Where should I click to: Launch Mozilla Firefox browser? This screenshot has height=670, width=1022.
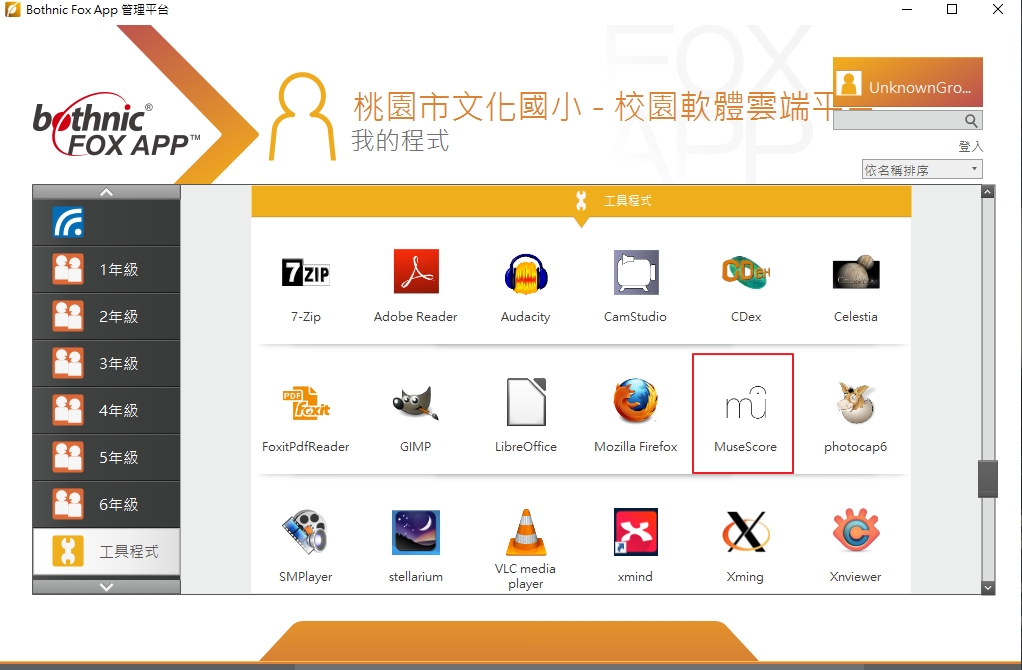tap(635, 401)
